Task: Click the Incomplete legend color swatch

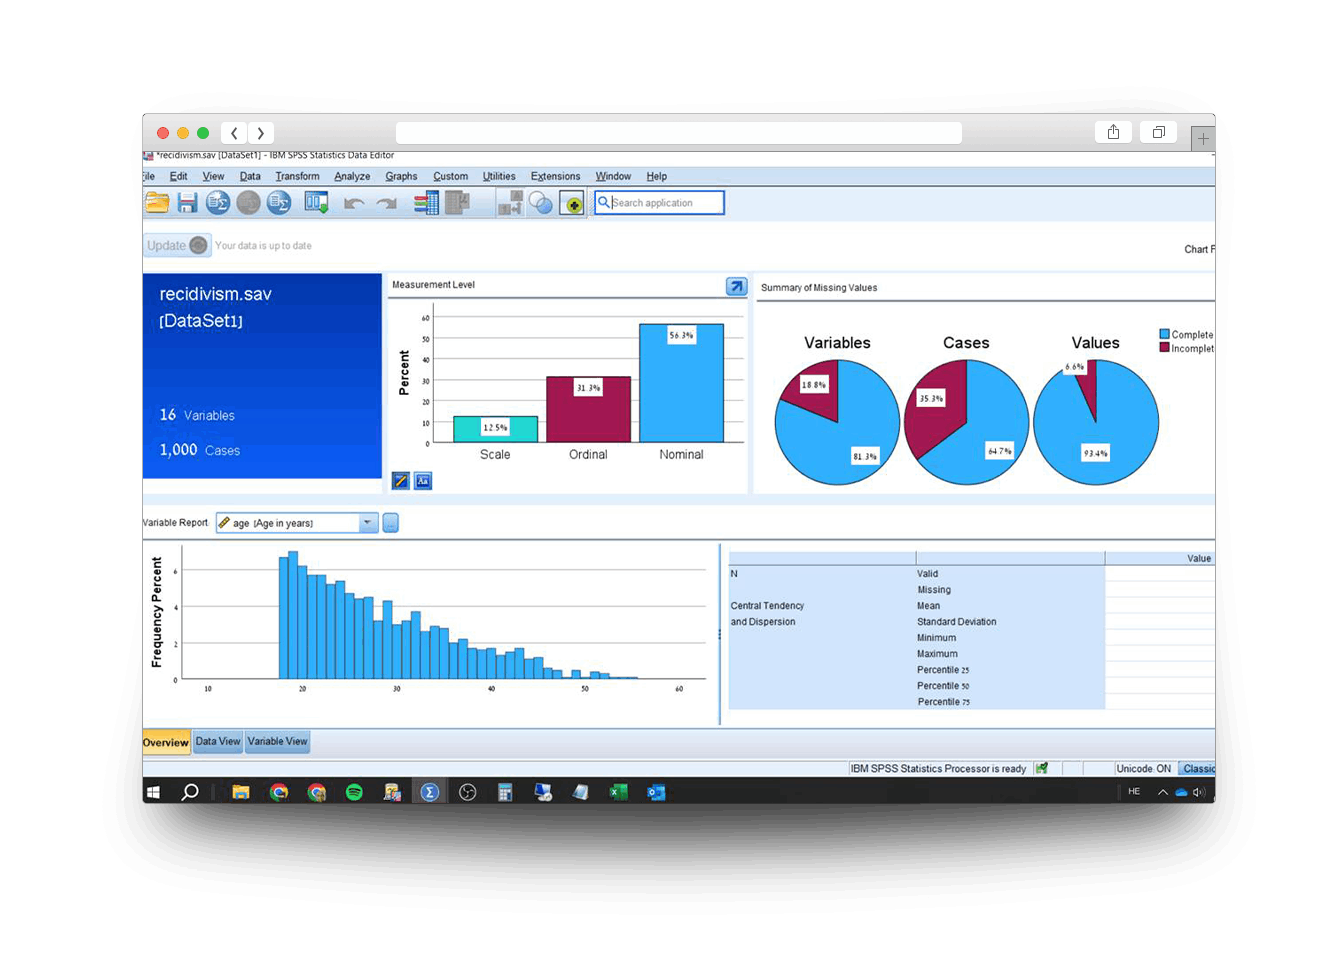Action: [x=1164, y=348]
